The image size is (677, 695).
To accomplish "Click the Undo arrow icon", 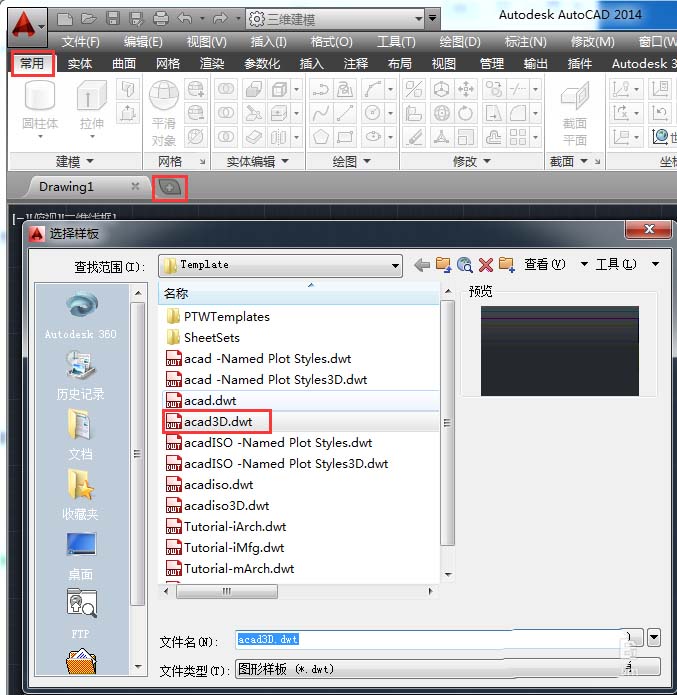I will click(x=185, y=19).
